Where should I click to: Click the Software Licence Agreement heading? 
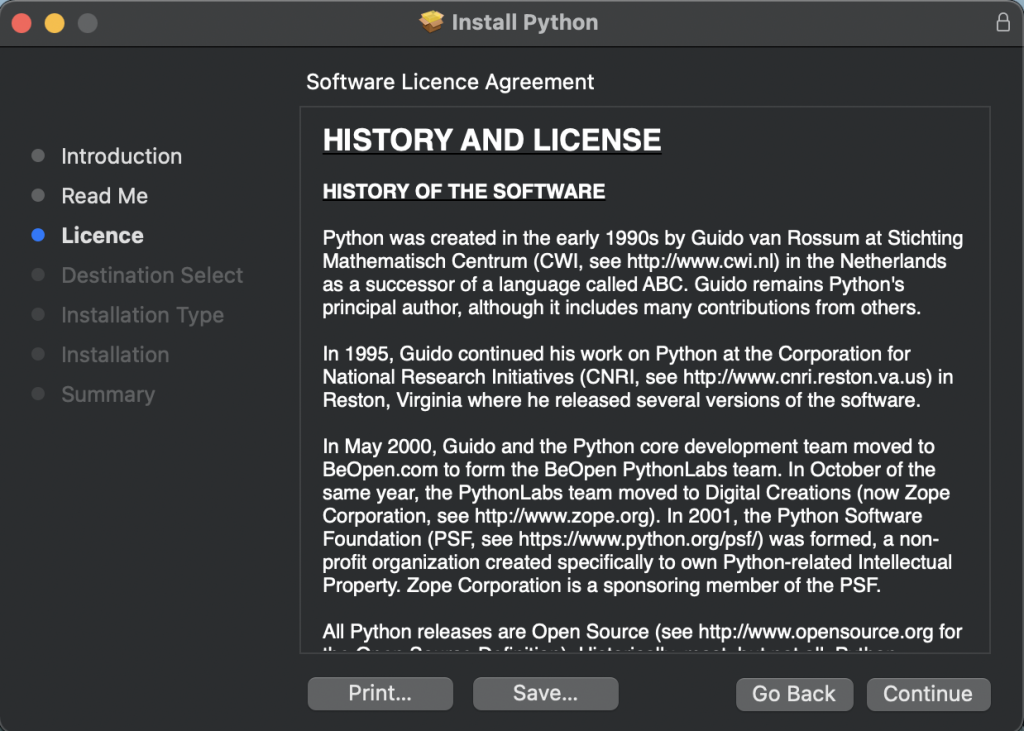450,81
